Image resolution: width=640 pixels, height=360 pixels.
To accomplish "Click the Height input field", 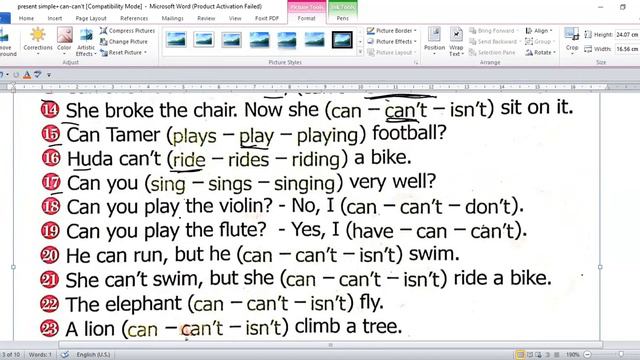I will click(627, 35).
